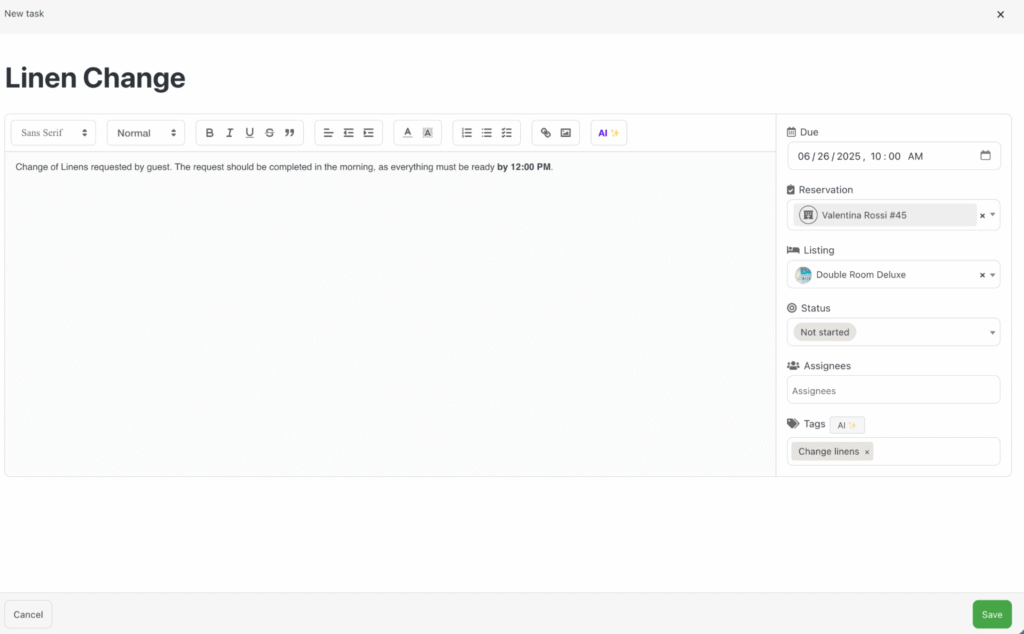
Task: Open the AI assistant in the toolbar
Action: click(608, 133)
